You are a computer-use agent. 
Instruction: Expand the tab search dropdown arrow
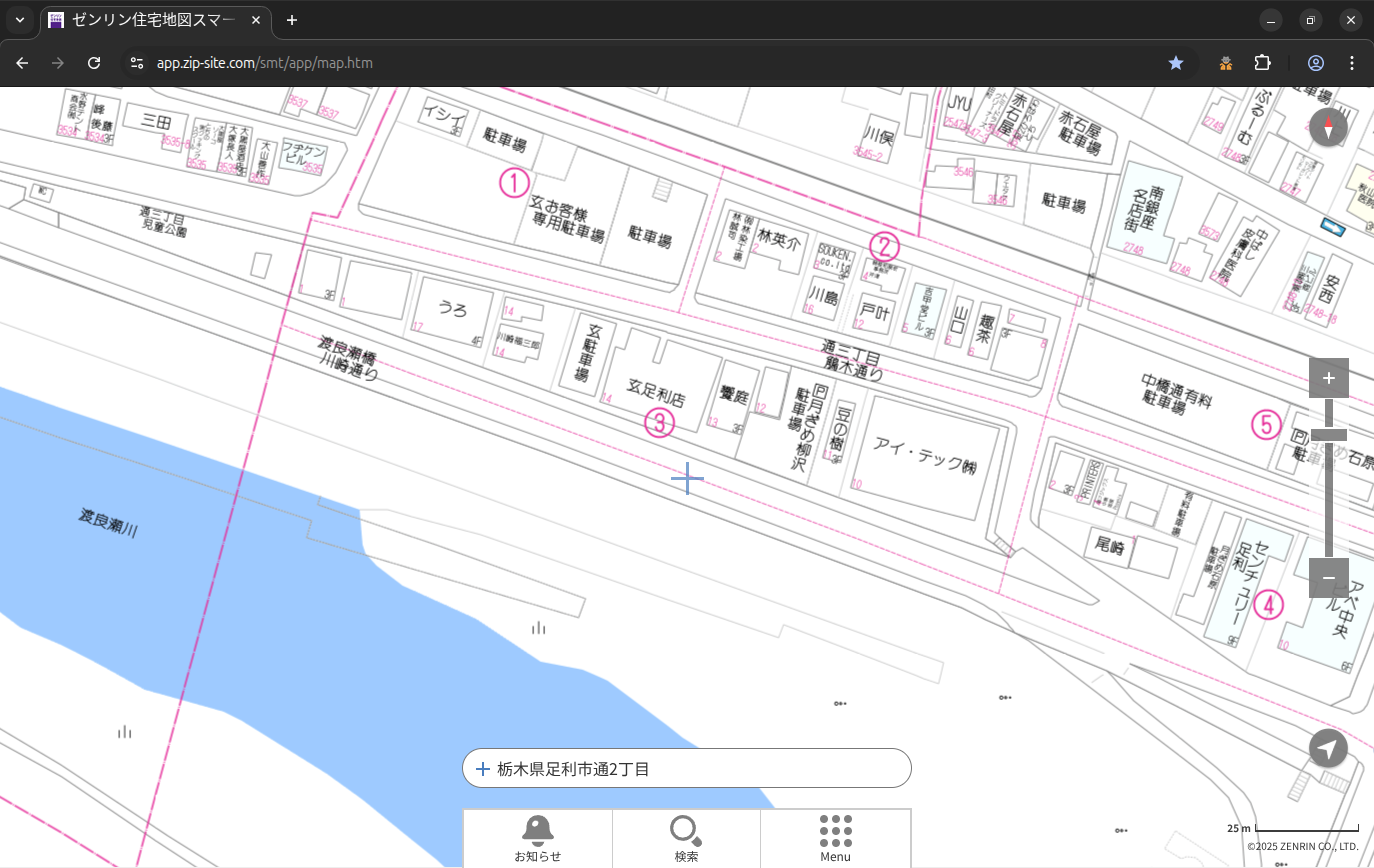pos(20,20)
